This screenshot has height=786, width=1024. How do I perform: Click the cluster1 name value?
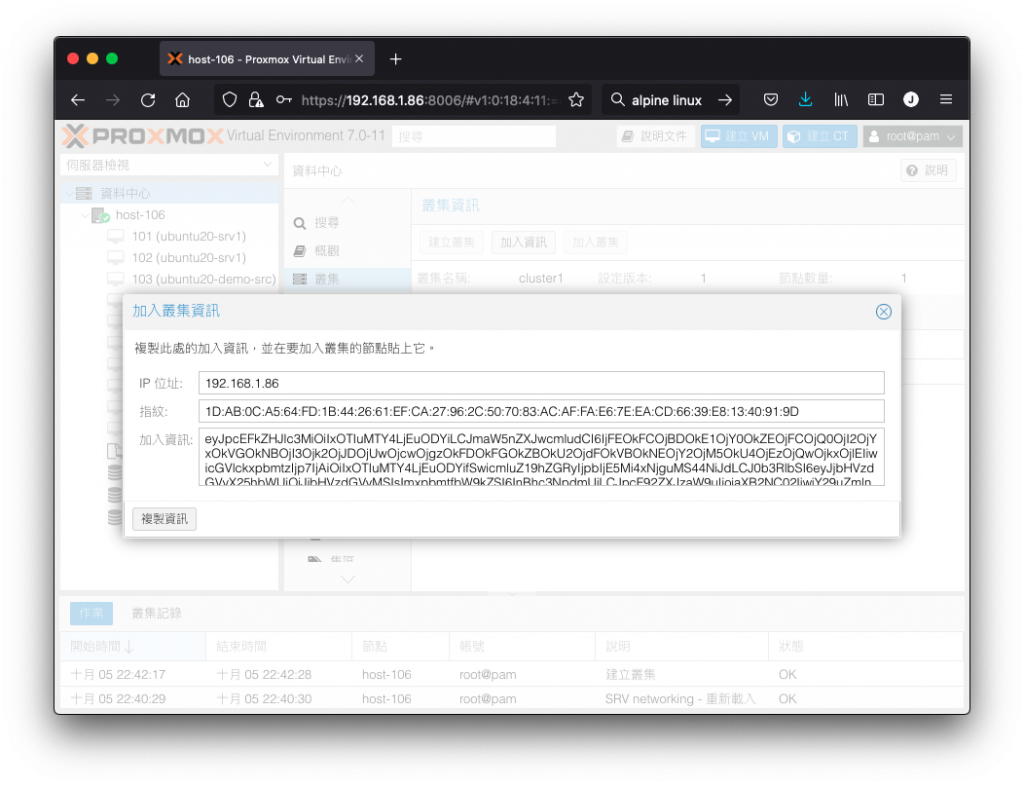[541, 279]
